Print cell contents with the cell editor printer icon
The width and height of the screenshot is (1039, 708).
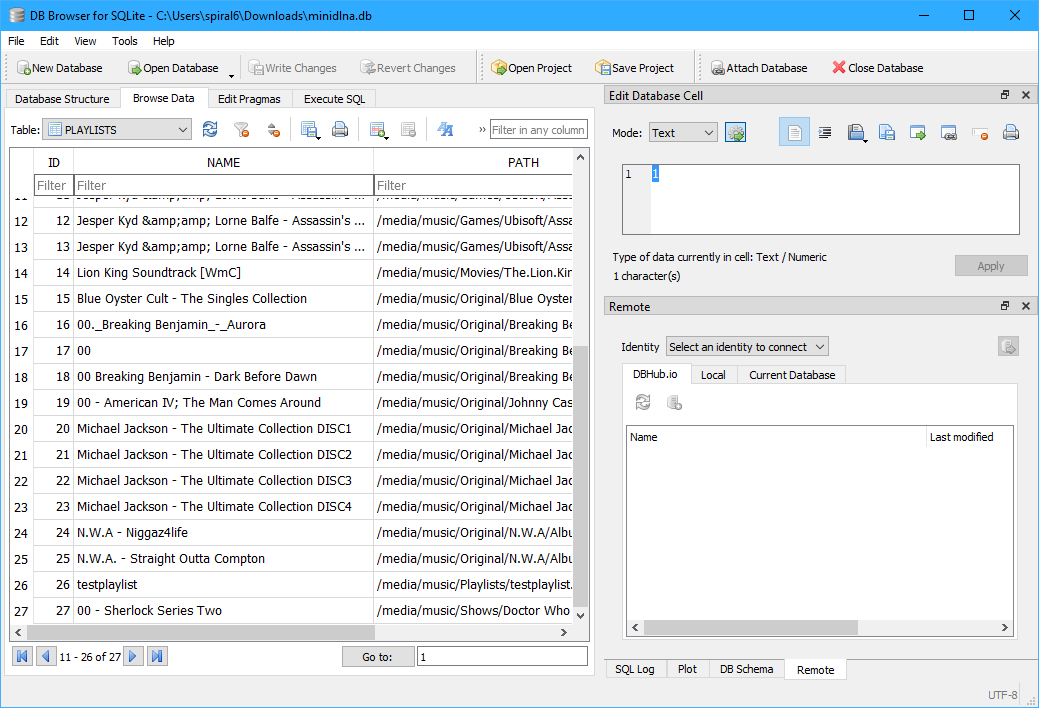tap(1011, 133)
